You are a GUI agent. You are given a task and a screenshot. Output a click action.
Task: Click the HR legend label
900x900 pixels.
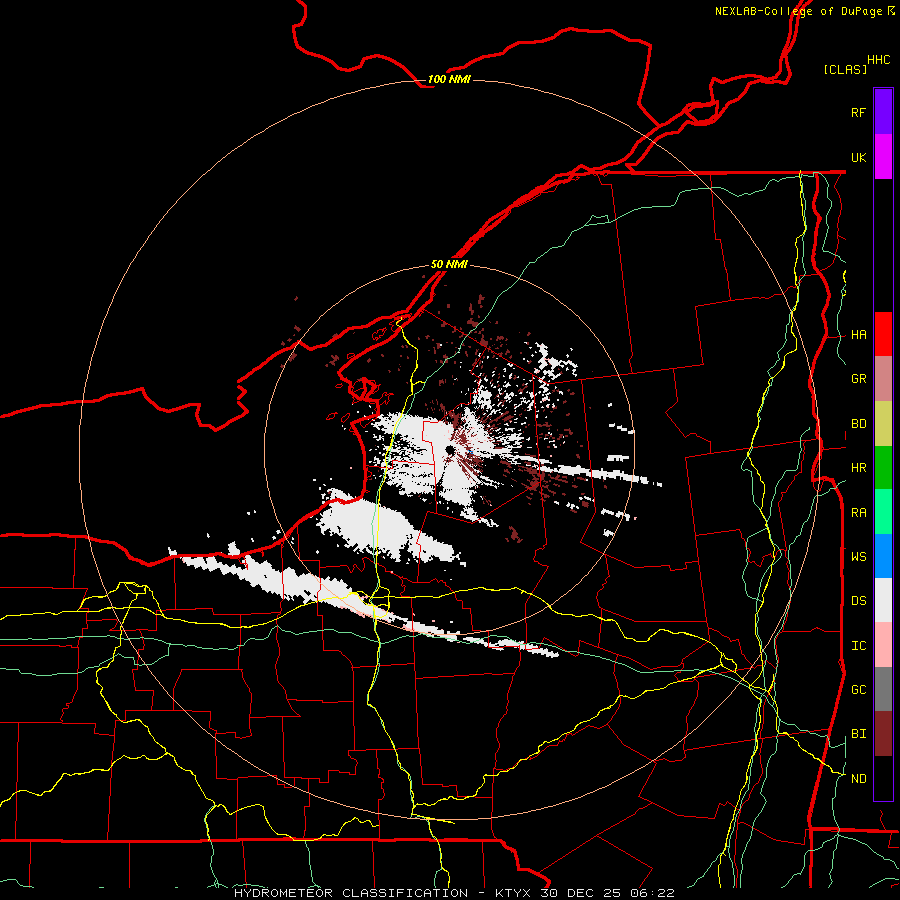tap(858, 468)
